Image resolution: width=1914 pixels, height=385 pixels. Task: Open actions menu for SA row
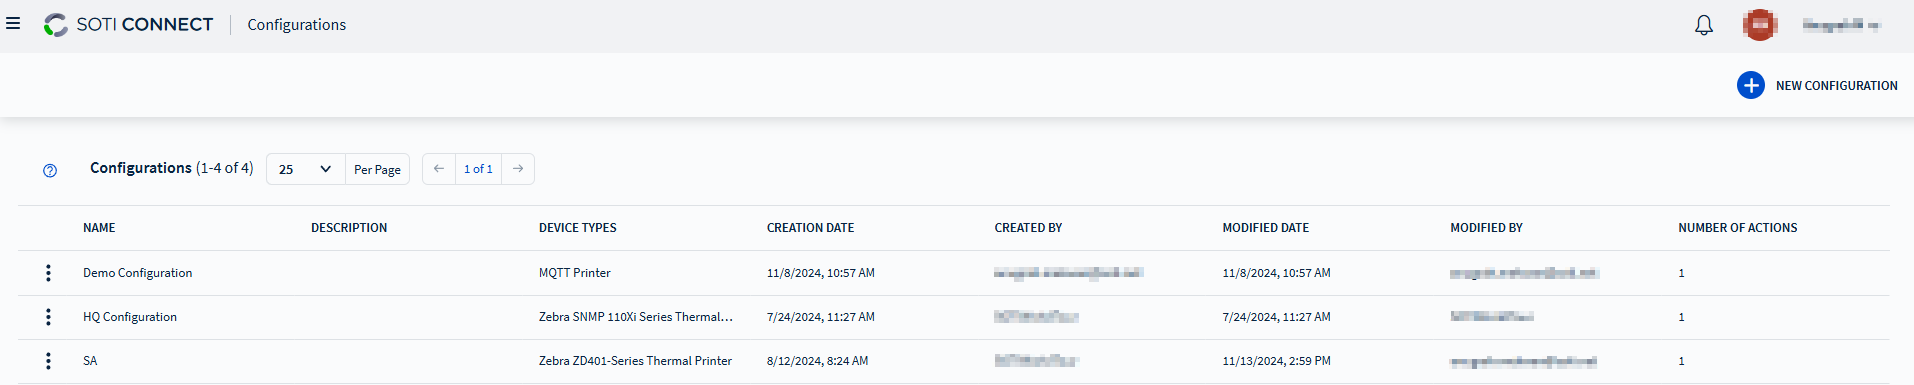[48, 361]
